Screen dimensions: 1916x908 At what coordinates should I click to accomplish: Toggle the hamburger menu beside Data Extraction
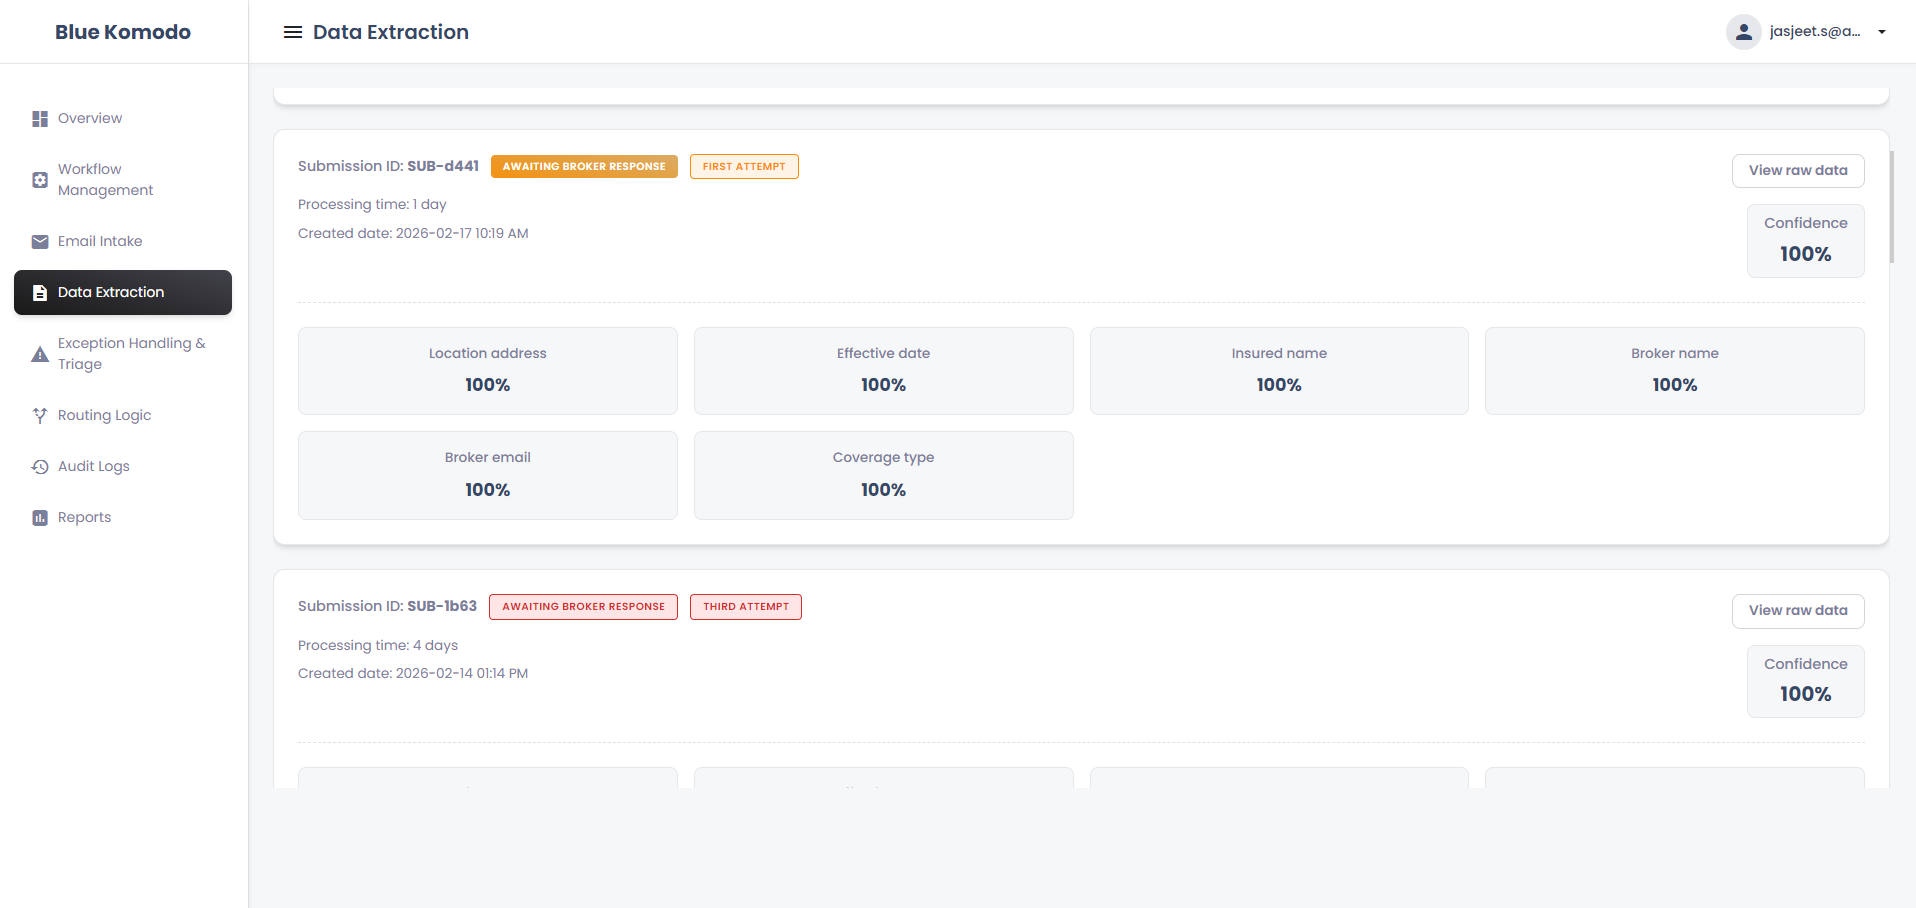click(293, 32)
